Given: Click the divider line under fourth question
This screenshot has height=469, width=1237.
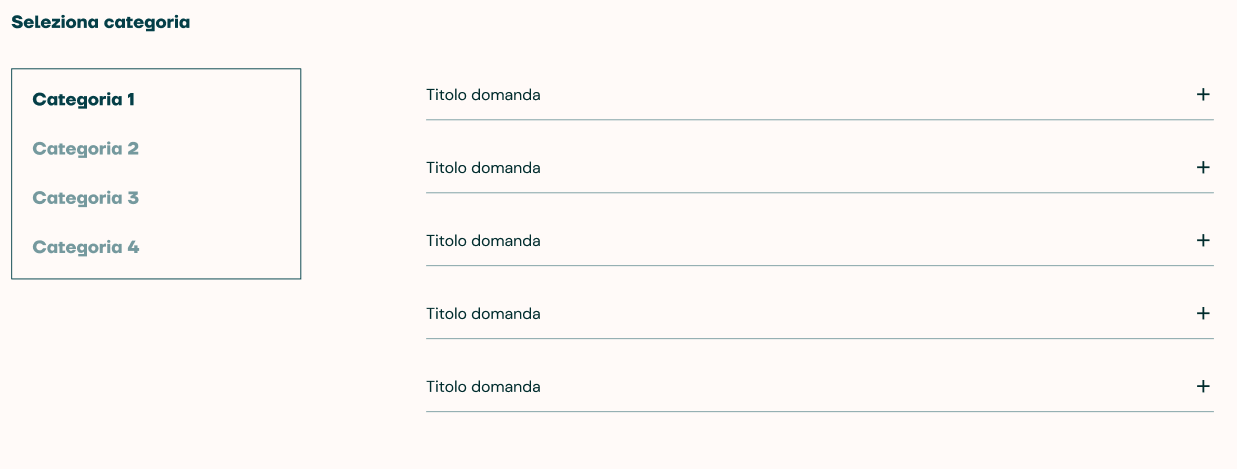Looking at the screenshot, I should [x=820, y=339].
